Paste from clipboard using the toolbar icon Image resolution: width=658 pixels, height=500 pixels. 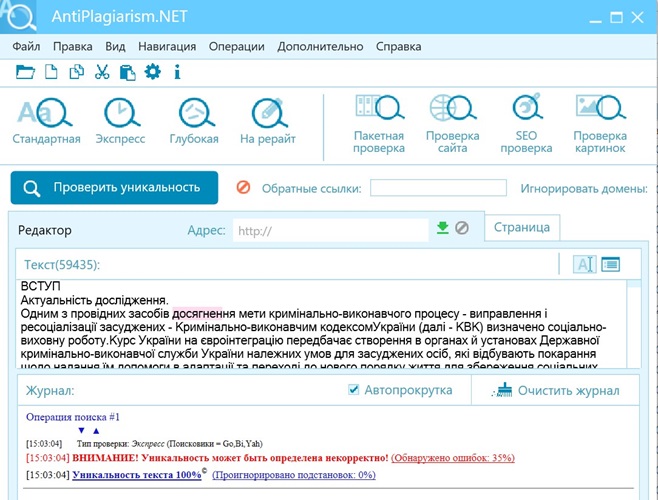pos(127,72)
